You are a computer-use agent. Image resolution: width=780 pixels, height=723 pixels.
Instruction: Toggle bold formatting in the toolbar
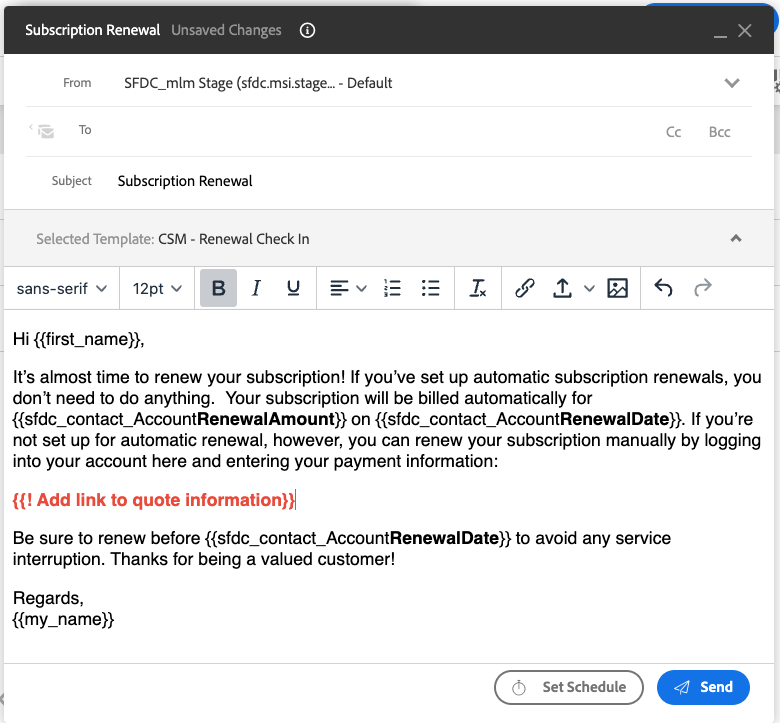point(218,288)
